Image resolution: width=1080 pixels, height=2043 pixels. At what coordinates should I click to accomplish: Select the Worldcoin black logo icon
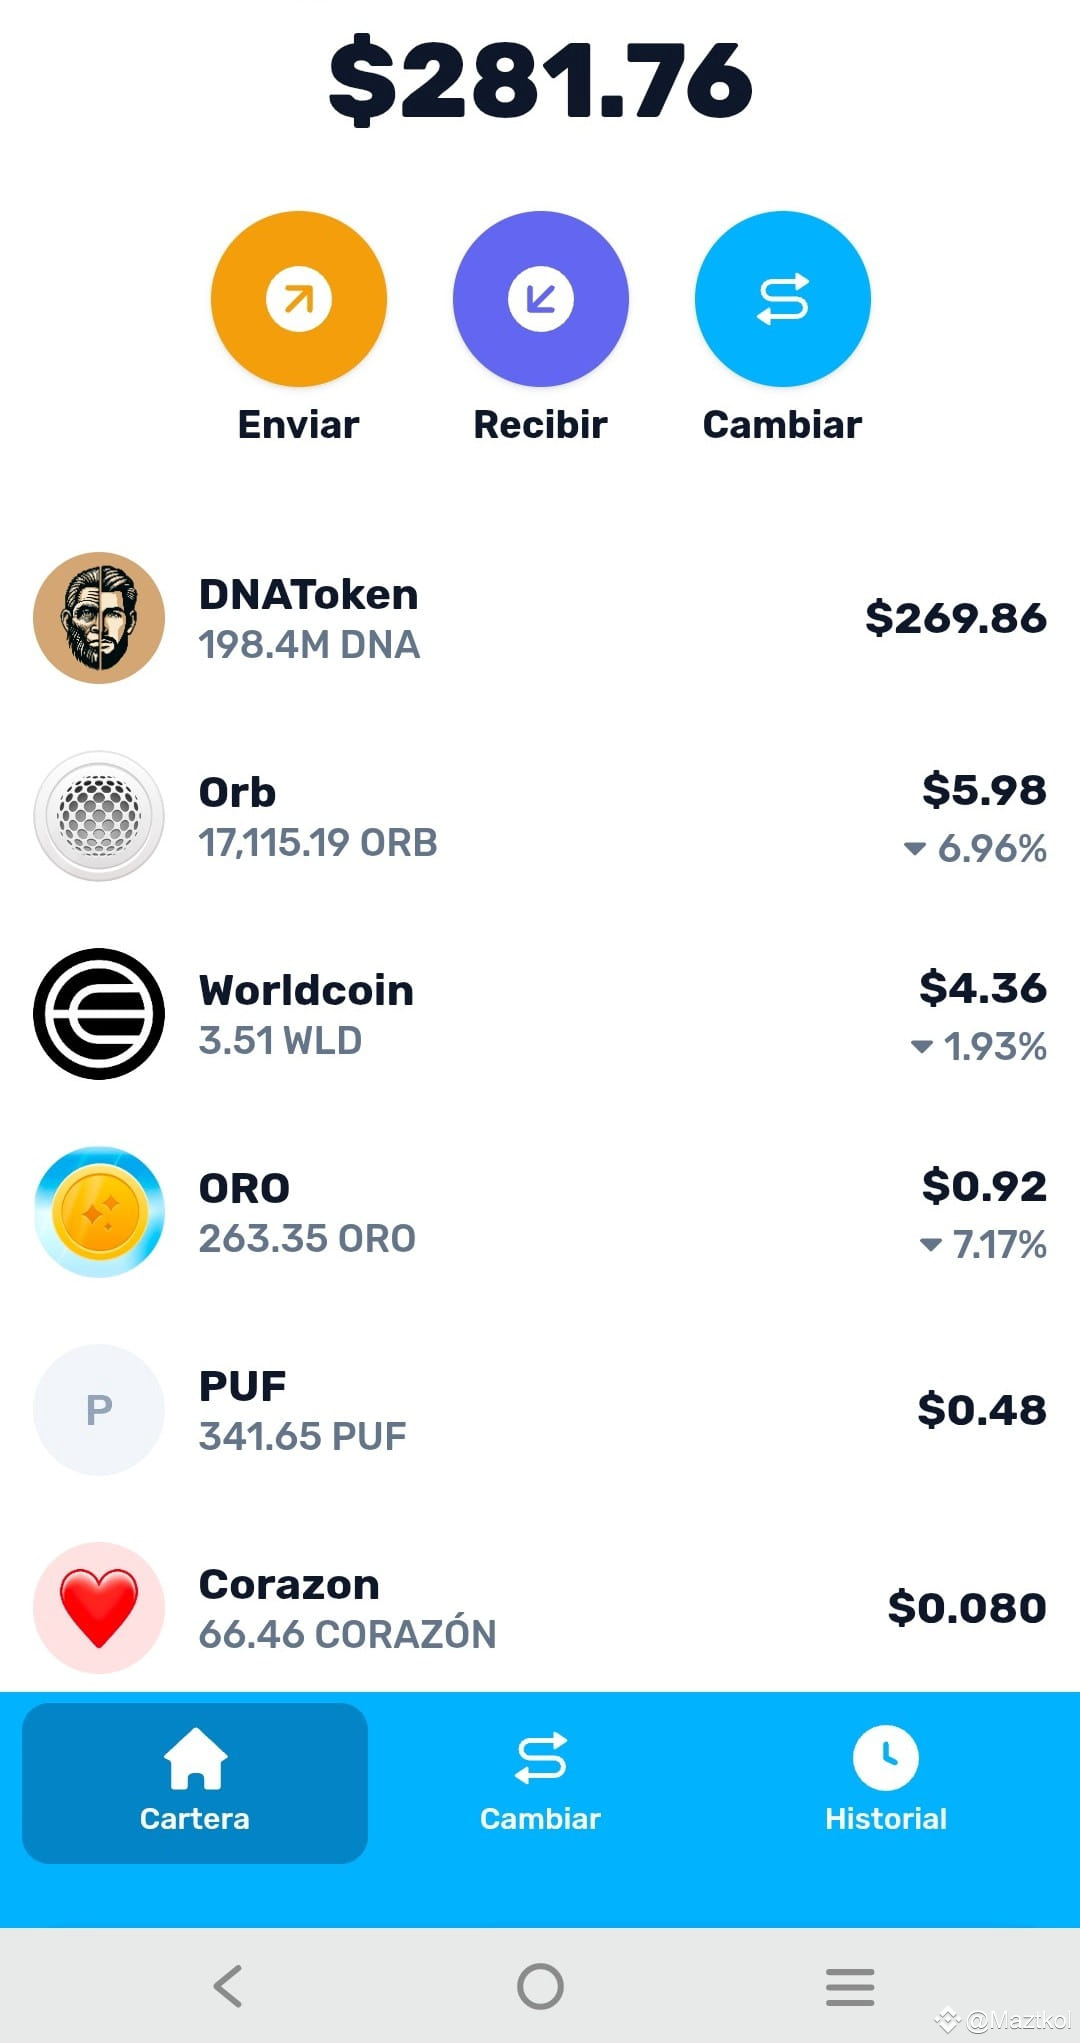pos(99,1014)
